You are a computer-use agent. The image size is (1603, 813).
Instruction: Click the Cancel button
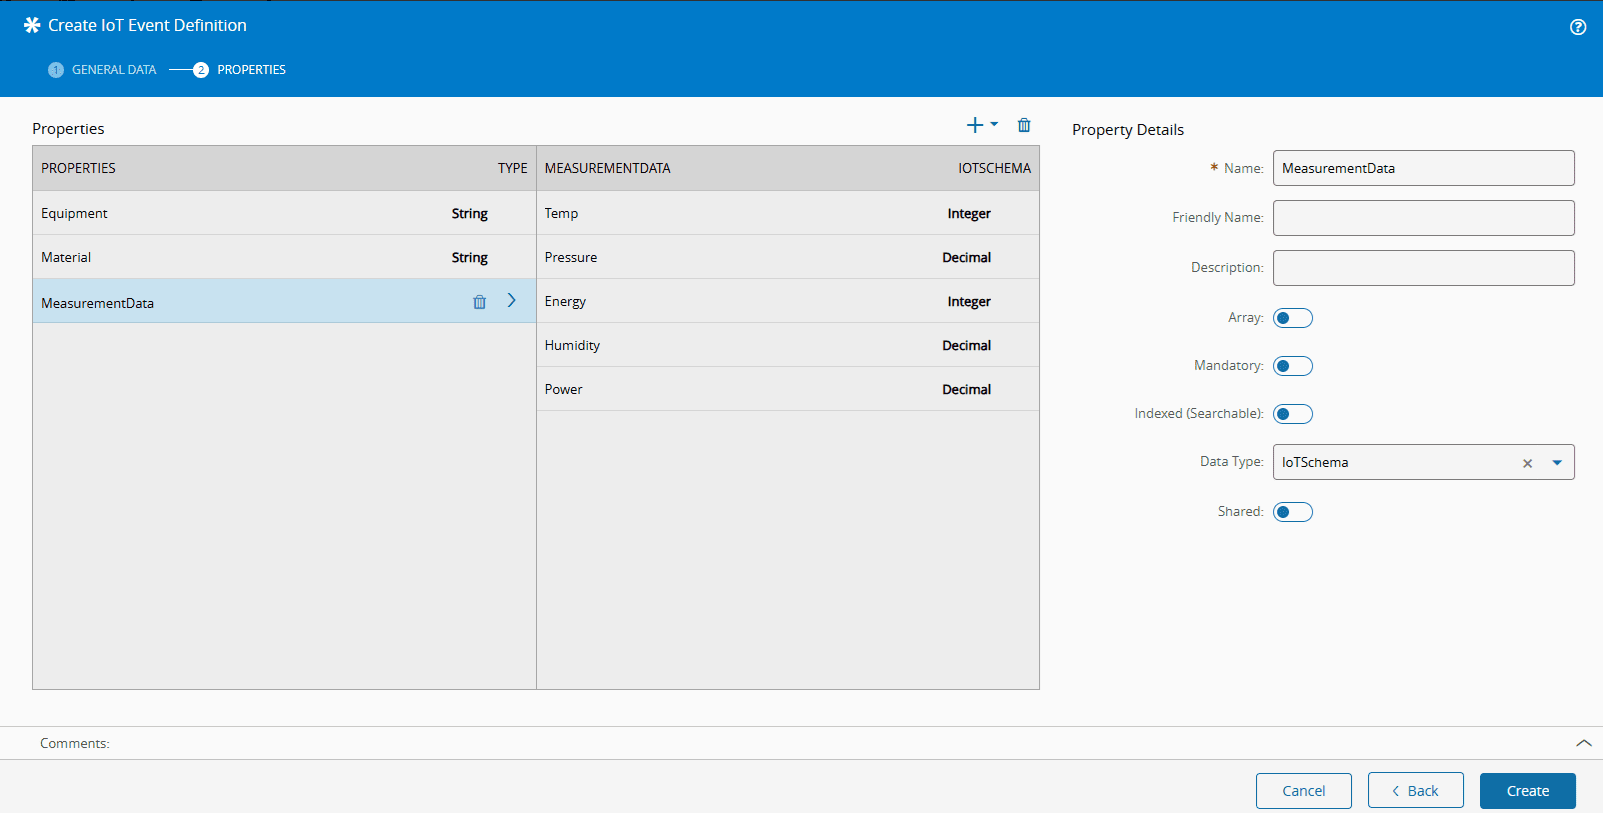pyautogui.click(x=1303, y=791)
